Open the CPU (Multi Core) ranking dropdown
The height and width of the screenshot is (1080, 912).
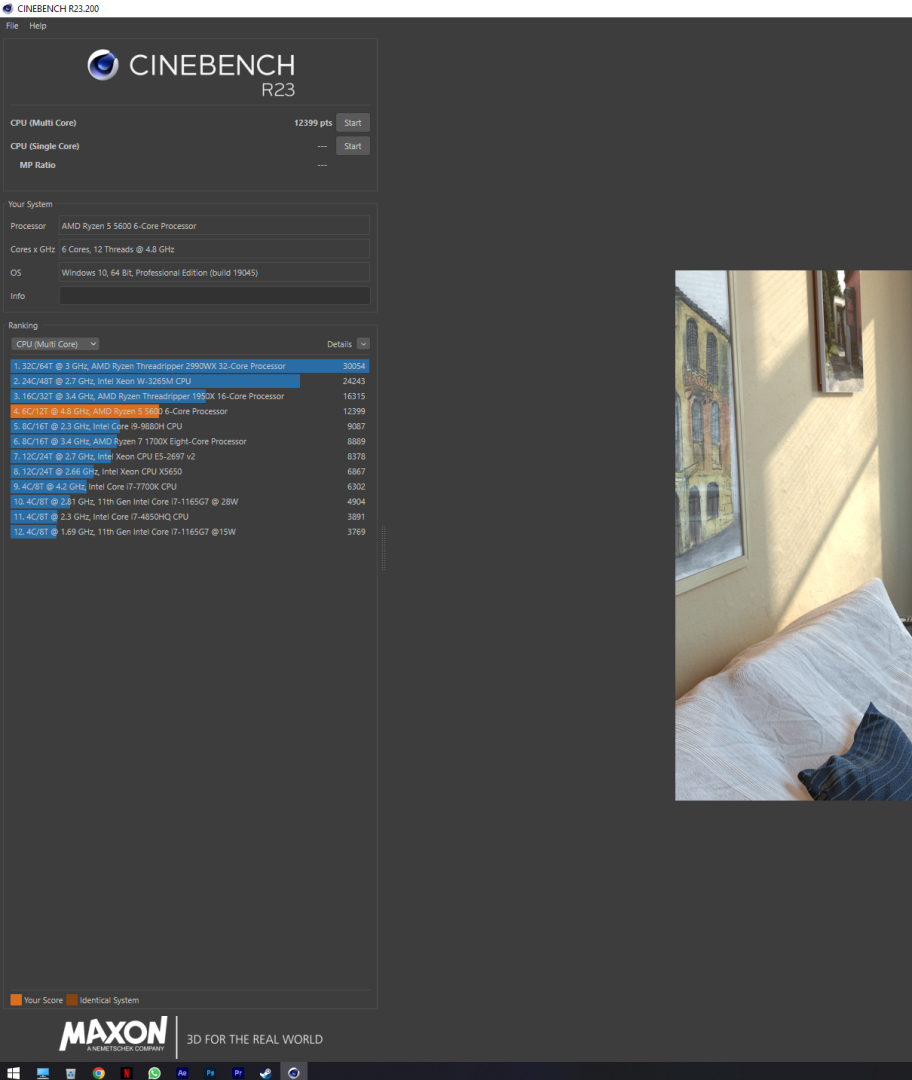(55, 344)
